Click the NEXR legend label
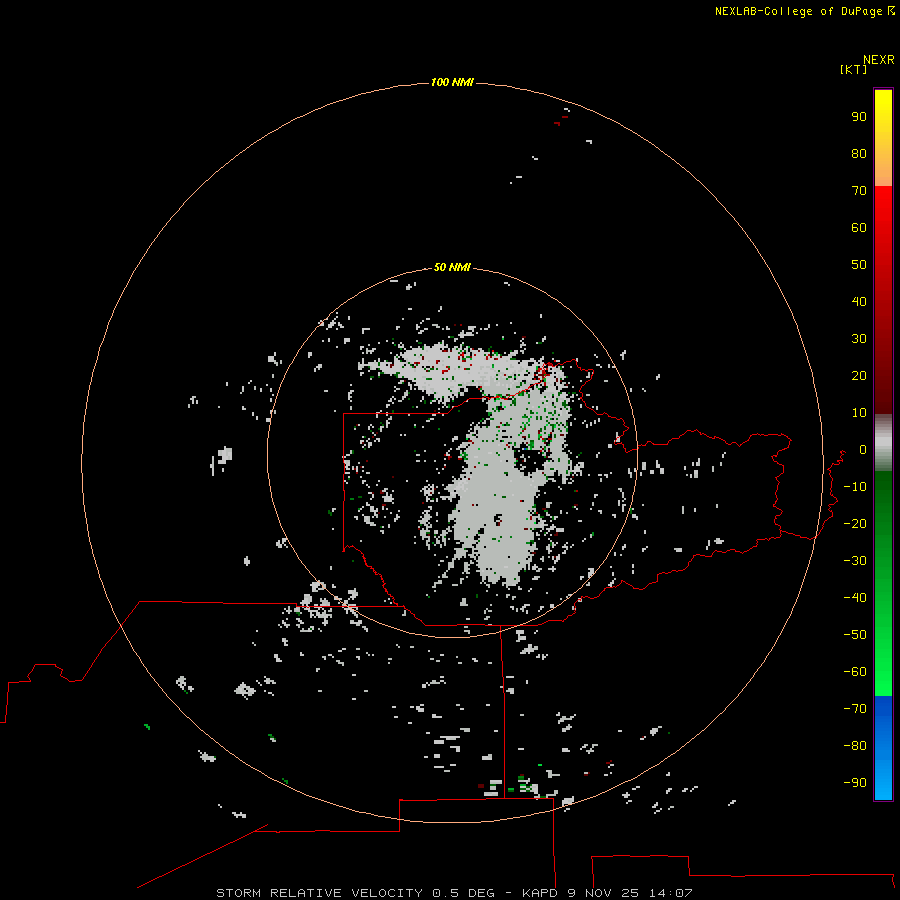 tap(879, 59)
